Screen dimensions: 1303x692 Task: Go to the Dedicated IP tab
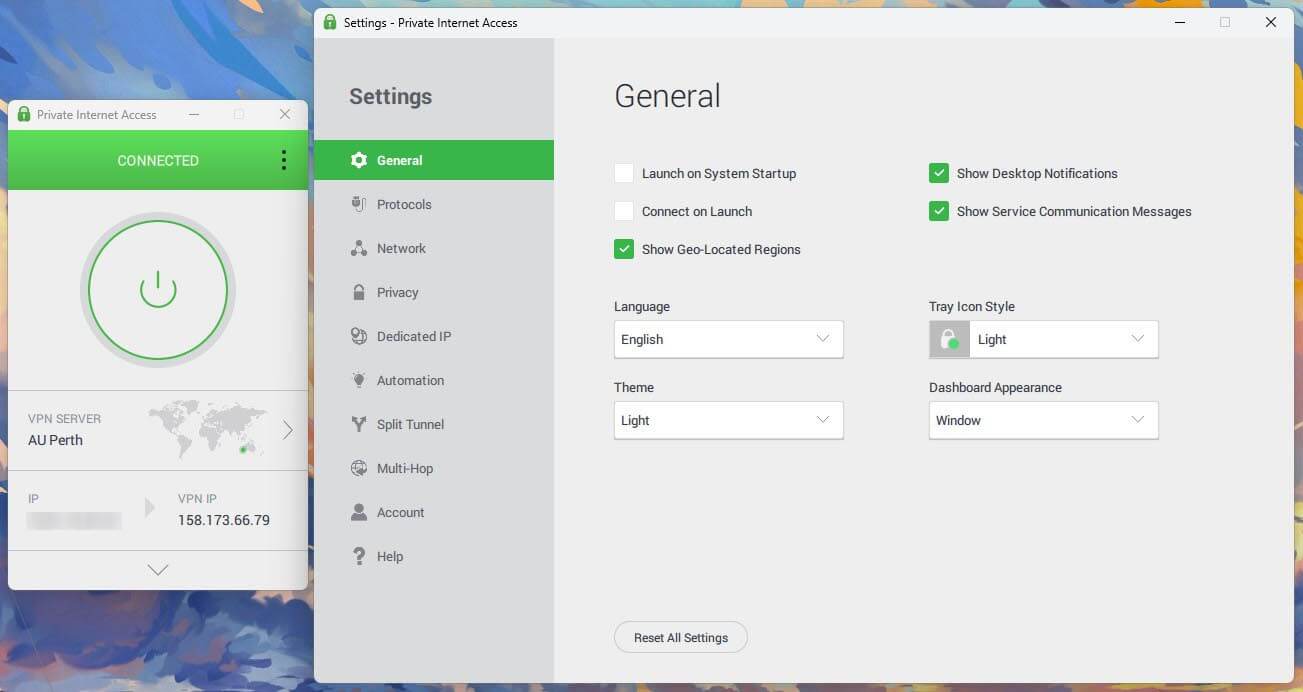(x=434, y=336)
